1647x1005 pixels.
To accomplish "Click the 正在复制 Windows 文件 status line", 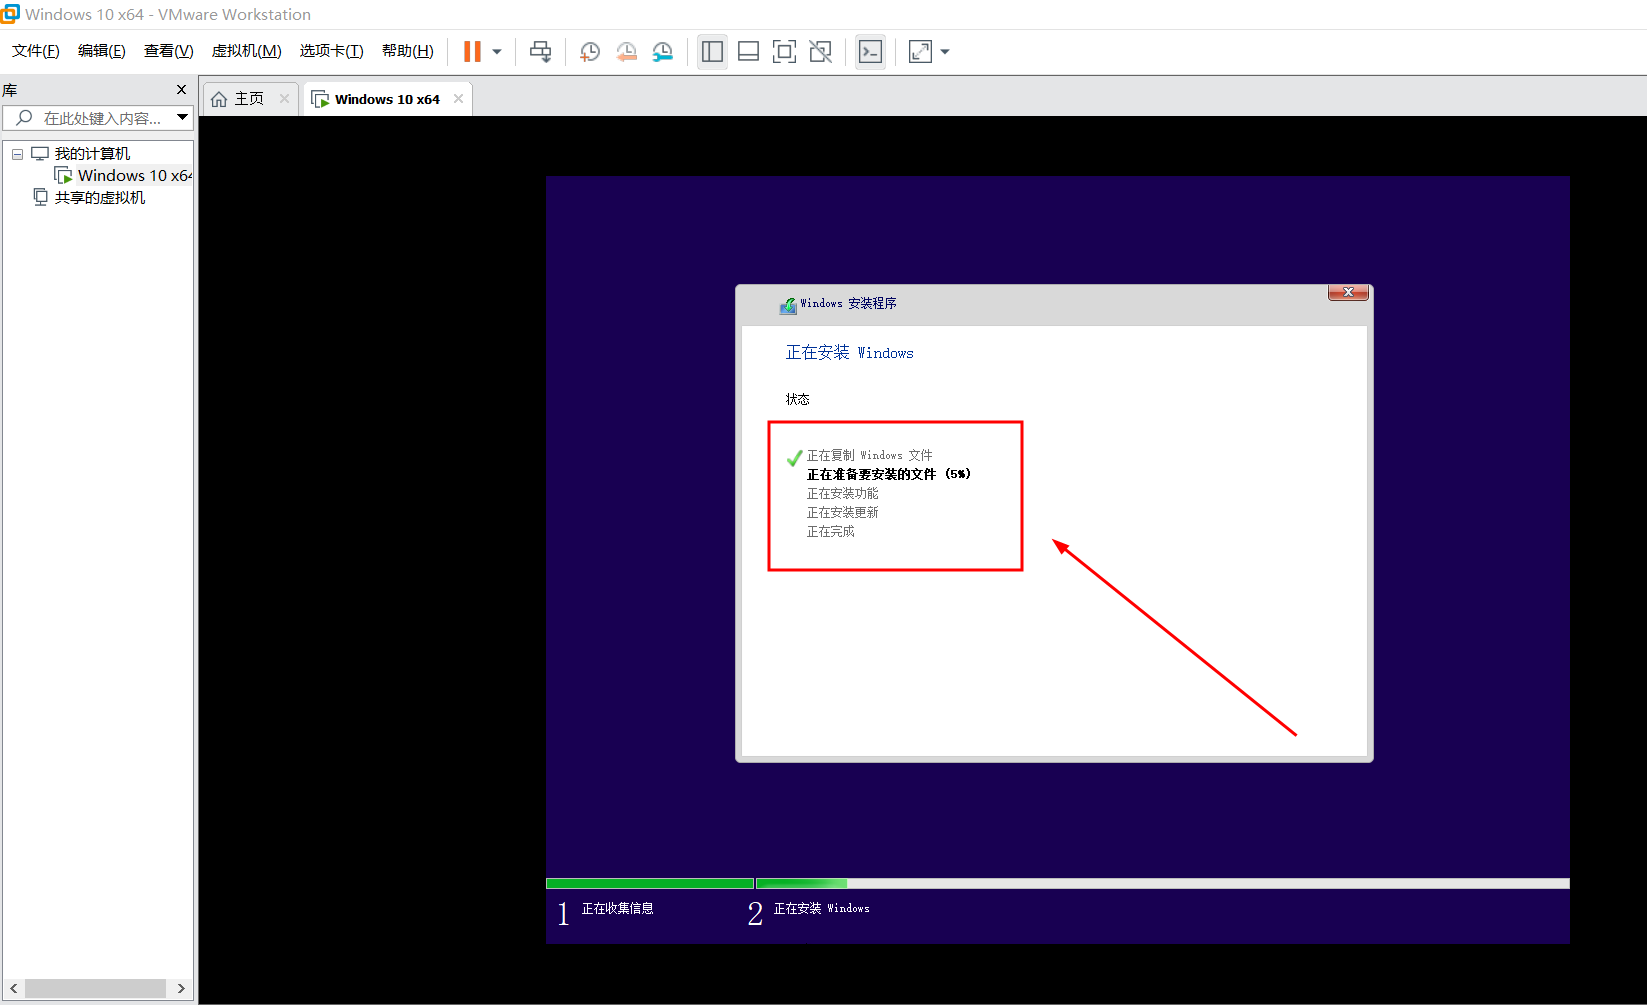I will [869, 455].
